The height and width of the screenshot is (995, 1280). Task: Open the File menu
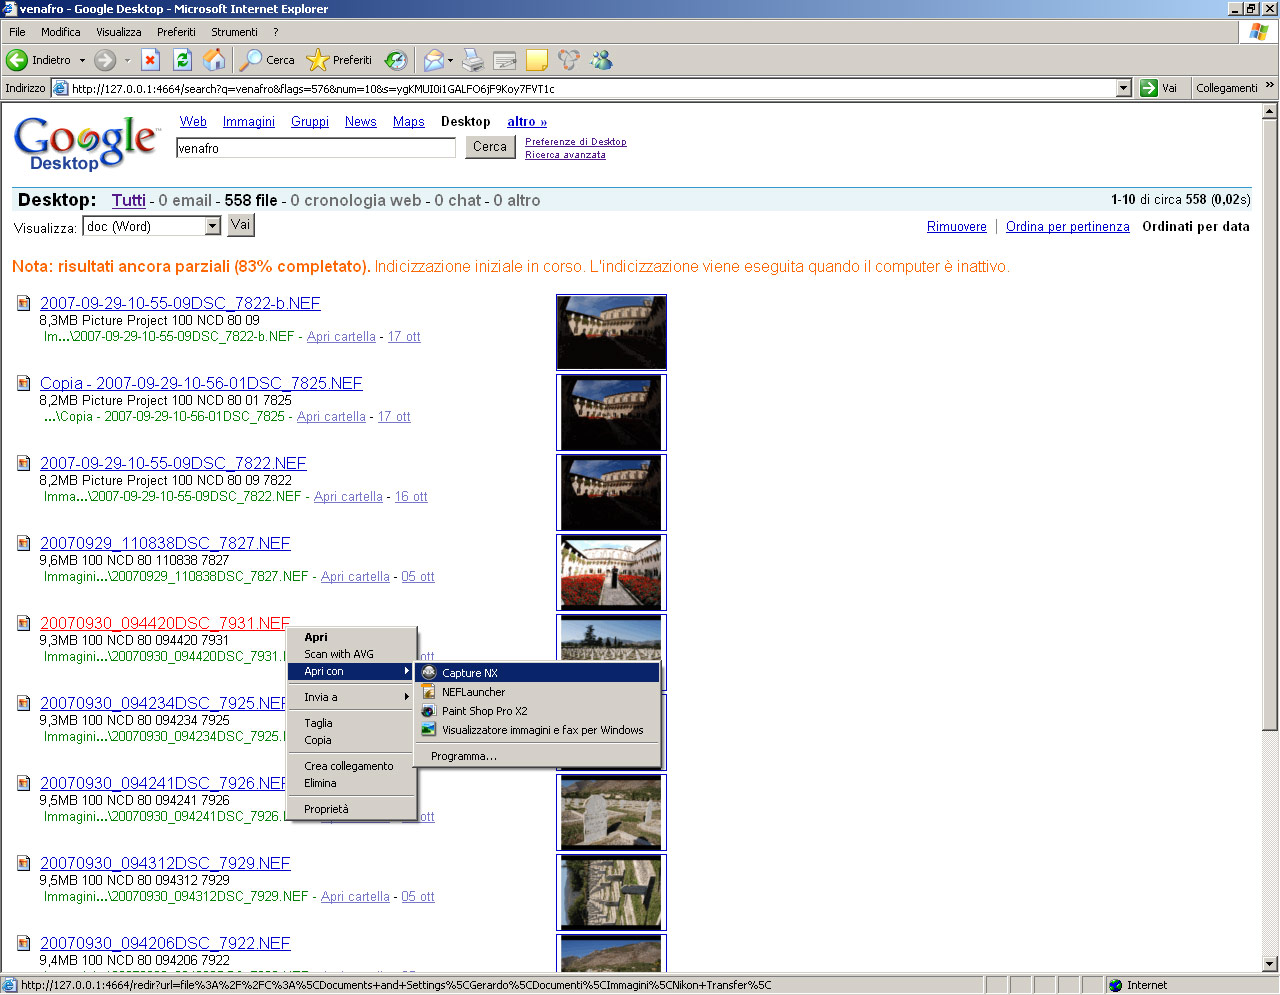17,32
